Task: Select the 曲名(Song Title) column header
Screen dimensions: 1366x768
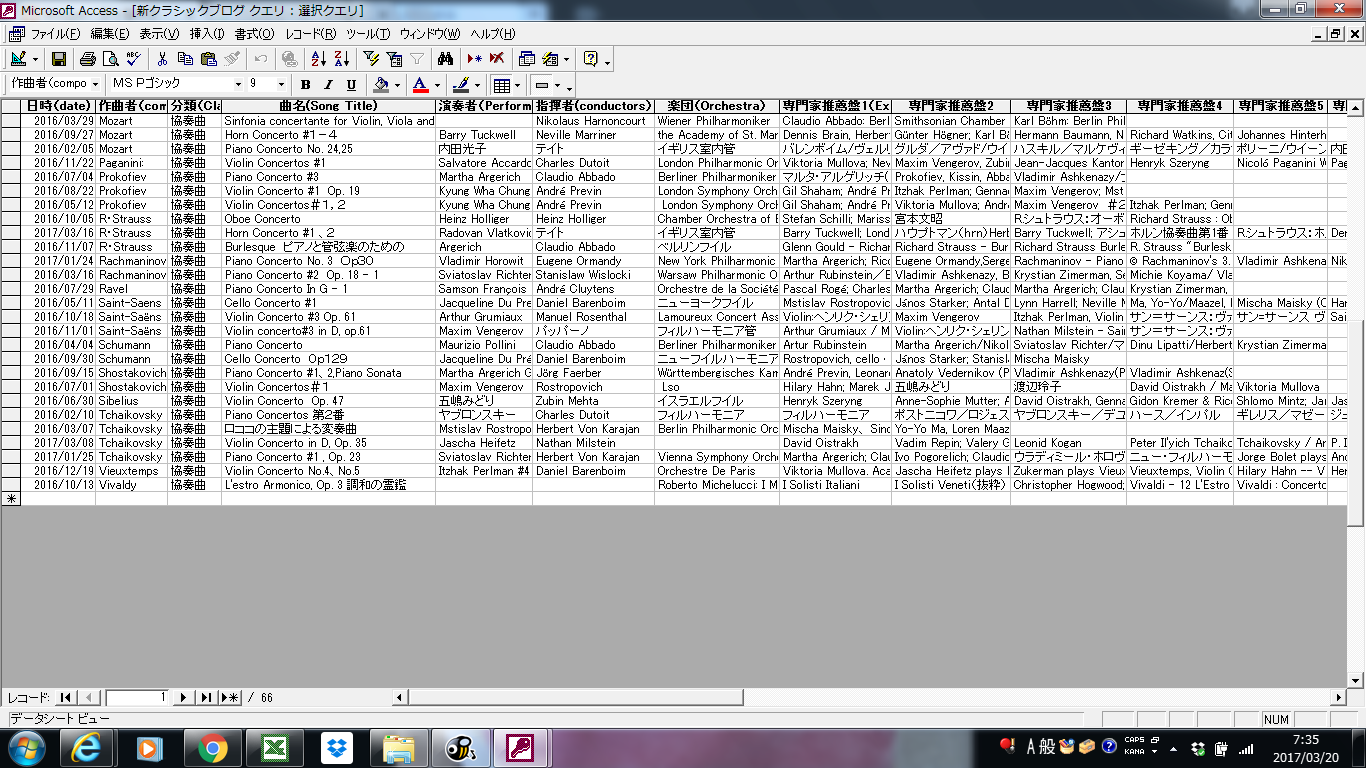Action: tap(328, 106)
